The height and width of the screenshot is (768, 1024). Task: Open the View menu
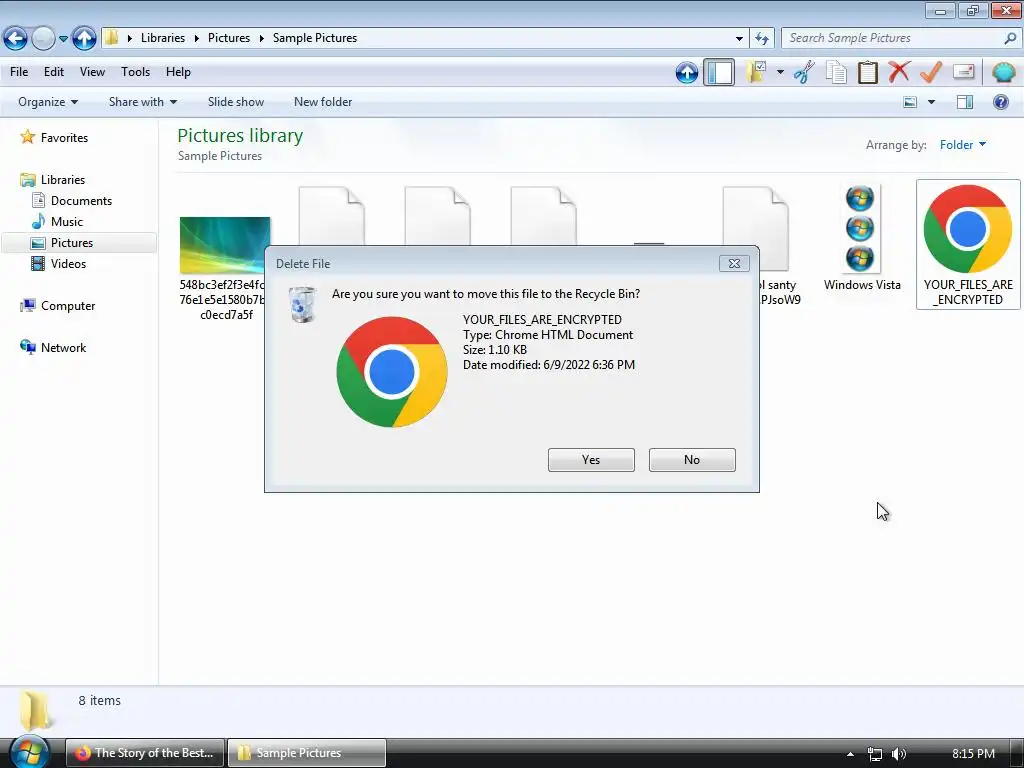pyautogui.click(x=92, y=72)
